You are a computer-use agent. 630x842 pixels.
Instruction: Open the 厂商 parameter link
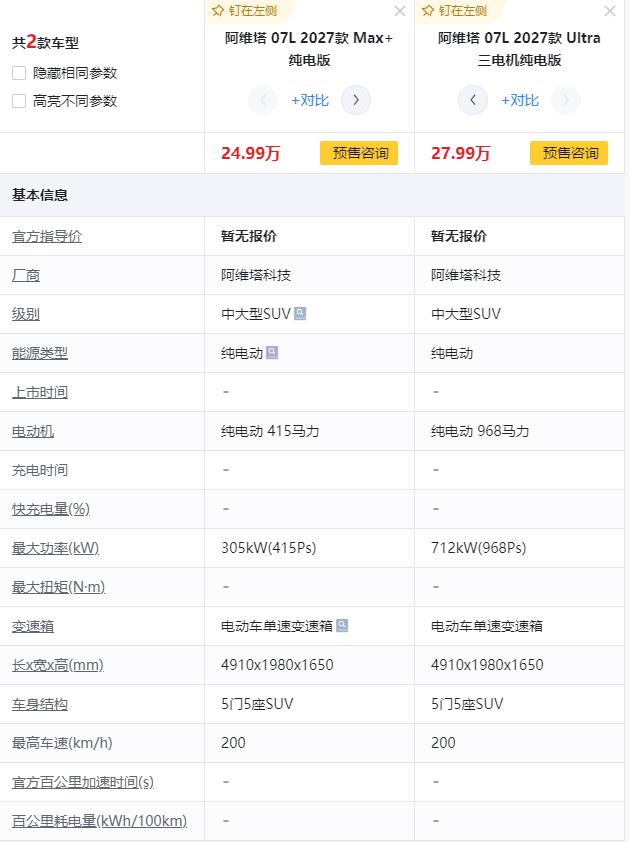[26, 275]
